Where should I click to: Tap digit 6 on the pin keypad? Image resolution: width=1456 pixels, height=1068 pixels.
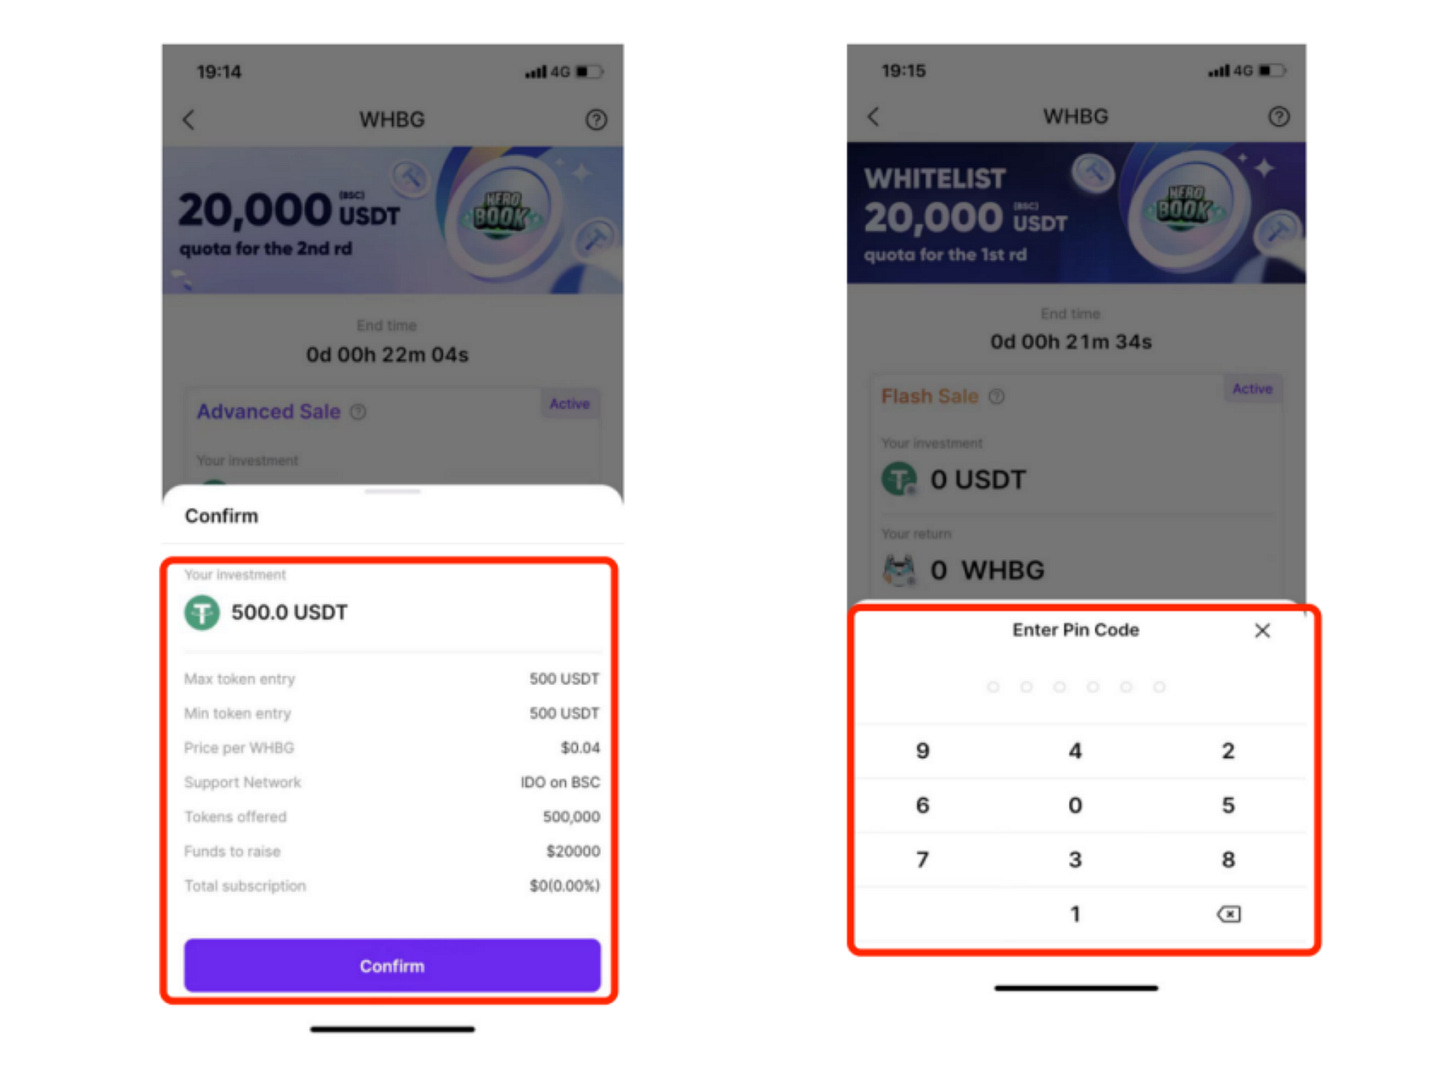(922, 805)
